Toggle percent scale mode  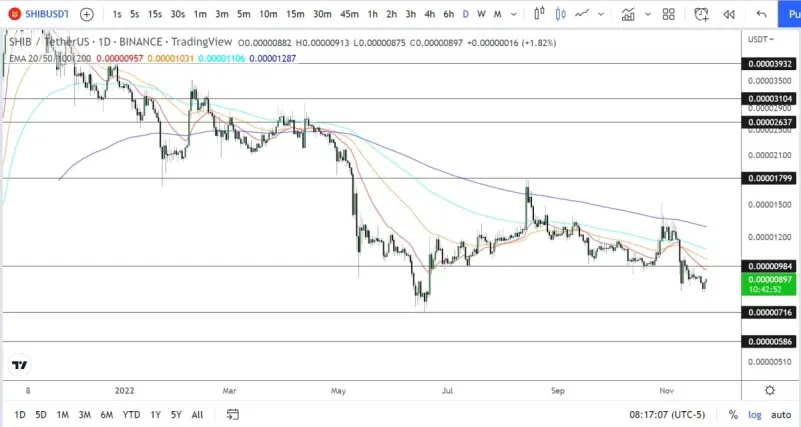tap(733, 415)
